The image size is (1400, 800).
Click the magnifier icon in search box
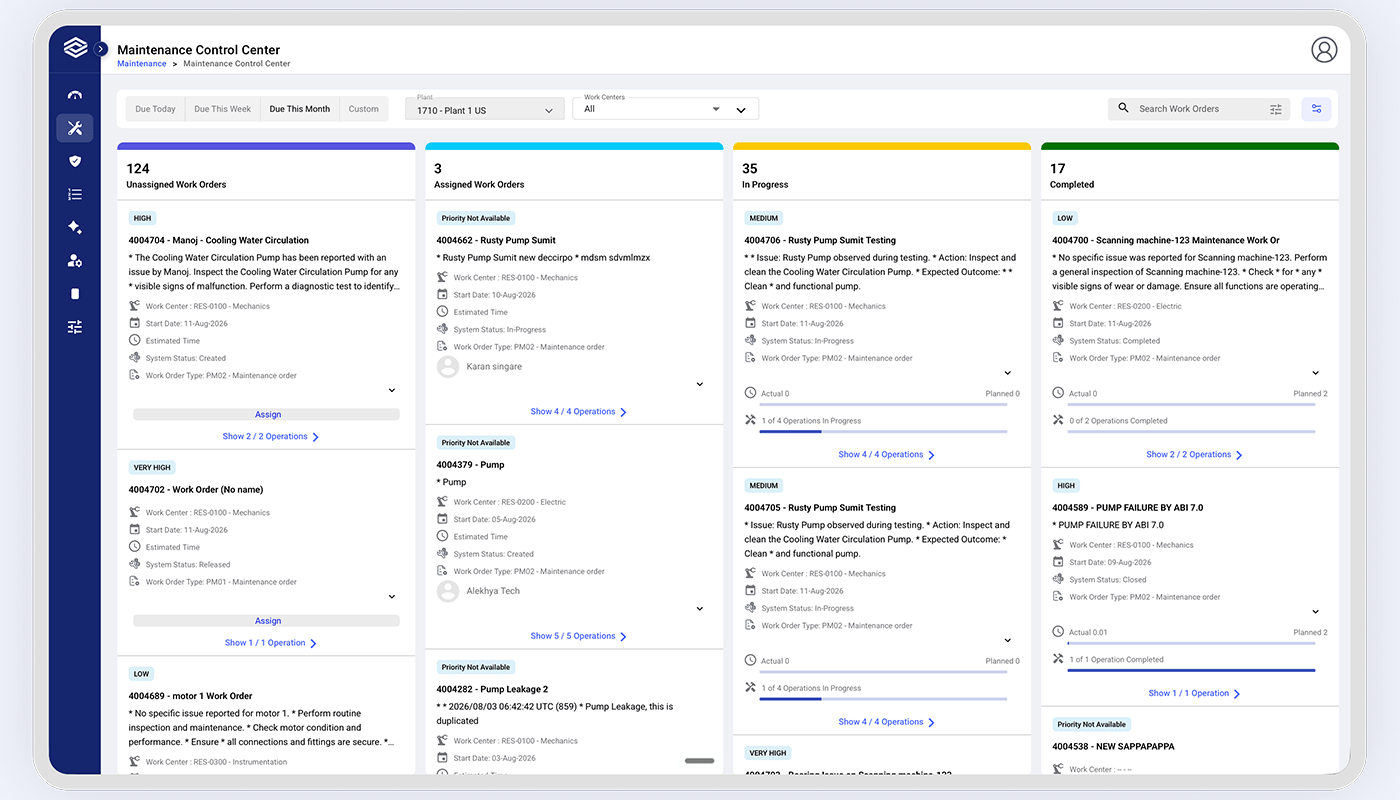point(1123,108)
